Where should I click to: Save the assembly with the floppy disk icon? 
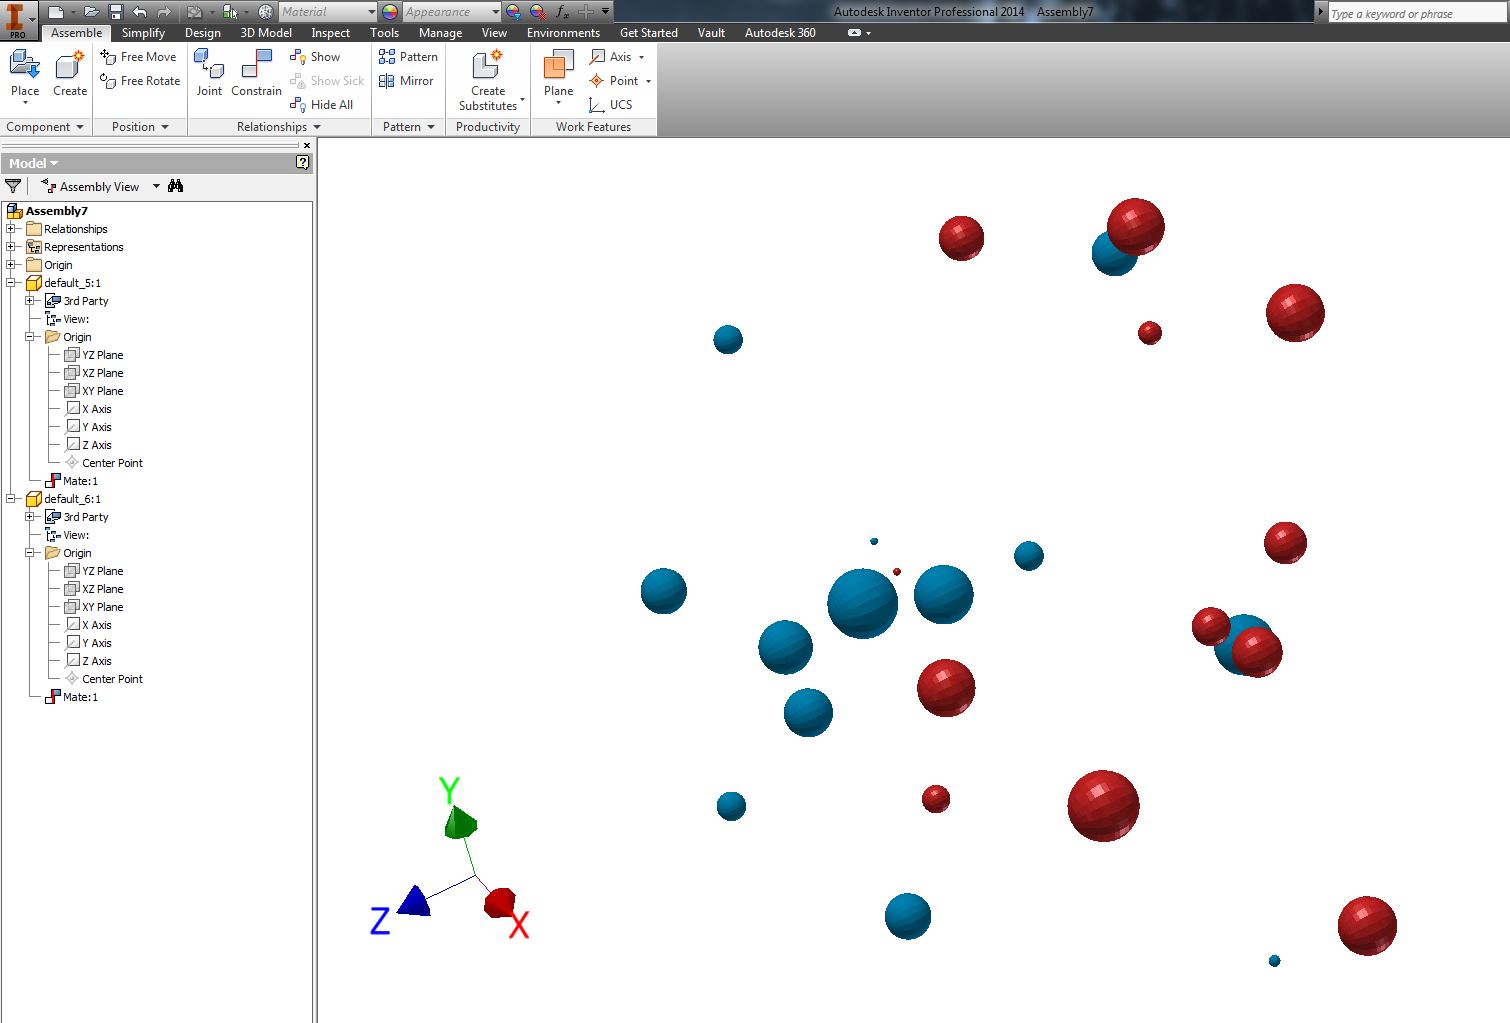click(116, 12)
